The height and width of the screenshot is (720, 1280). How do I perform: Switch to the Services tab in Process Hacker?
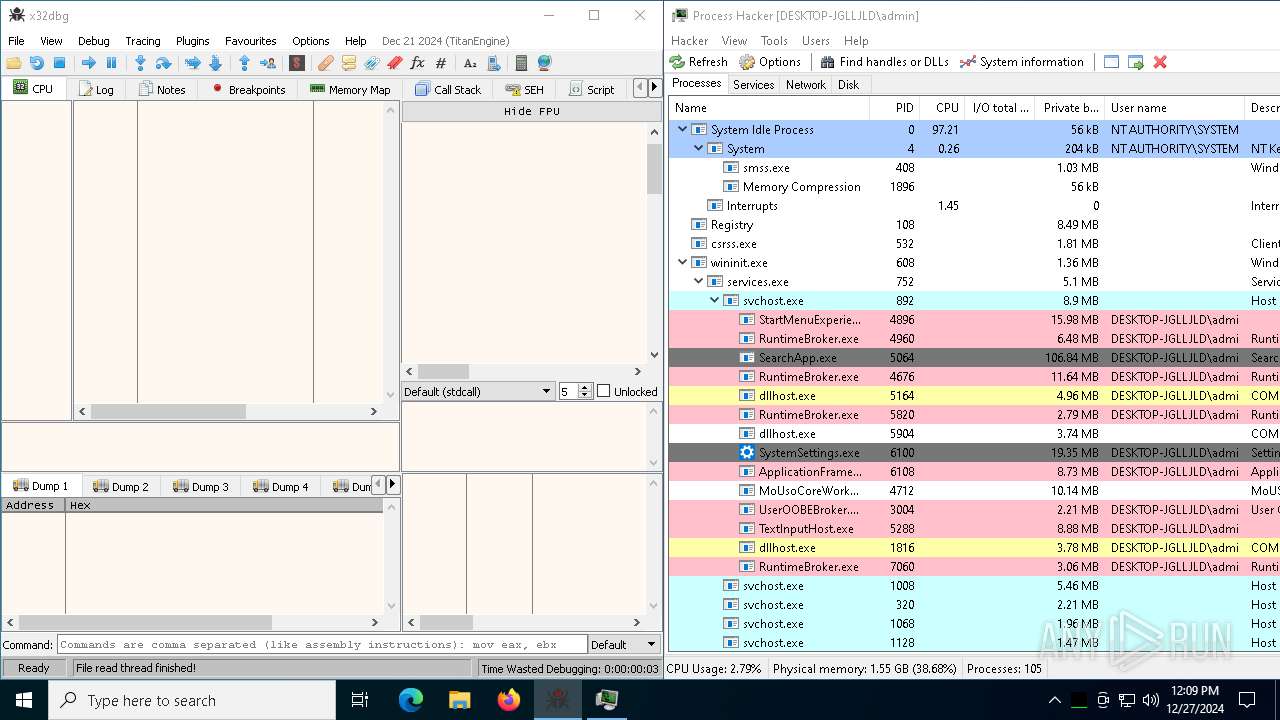point(753,85)
